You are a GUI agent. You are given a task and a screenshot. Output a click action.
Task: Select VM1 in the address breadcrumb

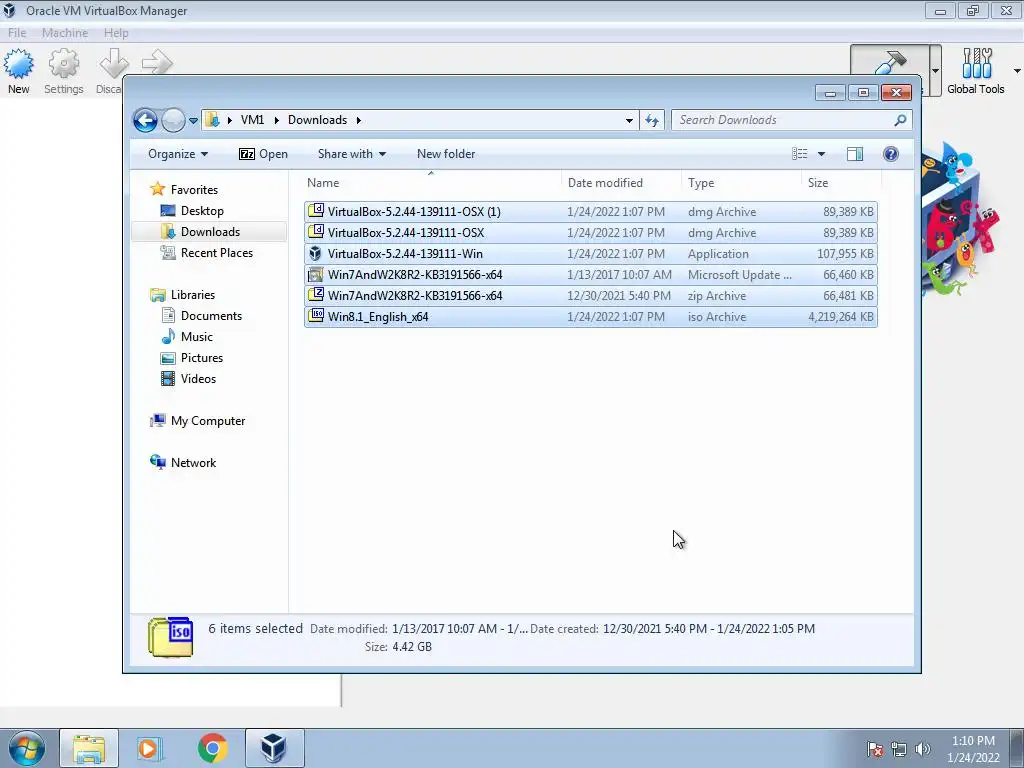tap(252, 120)
